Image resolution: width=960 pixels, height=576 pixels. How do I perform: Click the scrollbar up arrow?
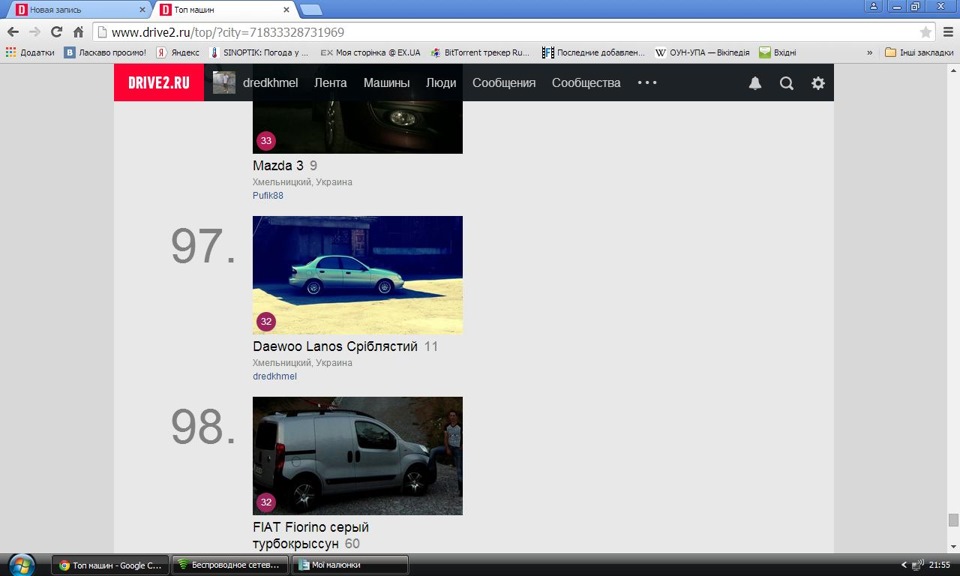(x=953, y=69)
